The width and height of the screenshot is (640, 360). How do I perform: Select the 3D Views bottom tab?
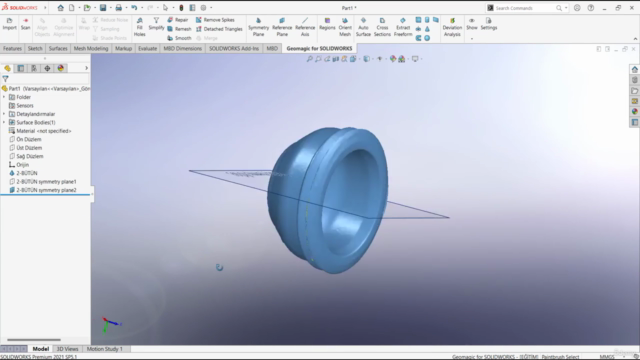[67, 349]
